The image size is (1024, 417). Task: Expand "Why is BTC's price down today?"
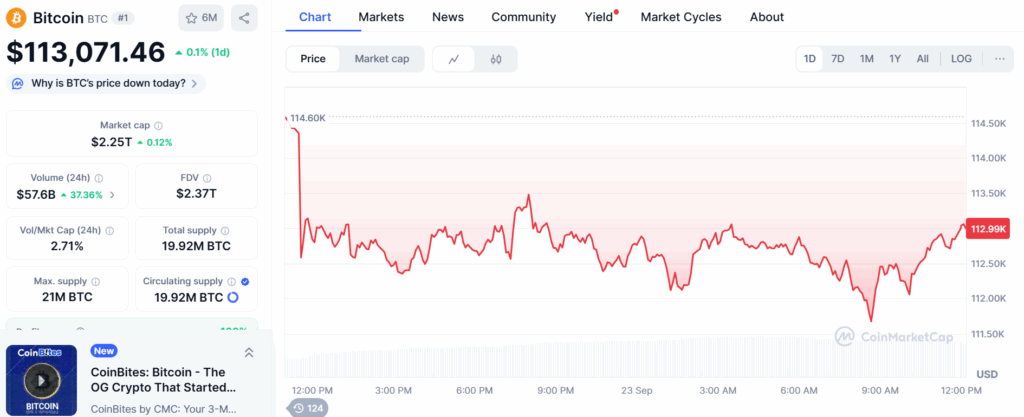coord(106,83)
